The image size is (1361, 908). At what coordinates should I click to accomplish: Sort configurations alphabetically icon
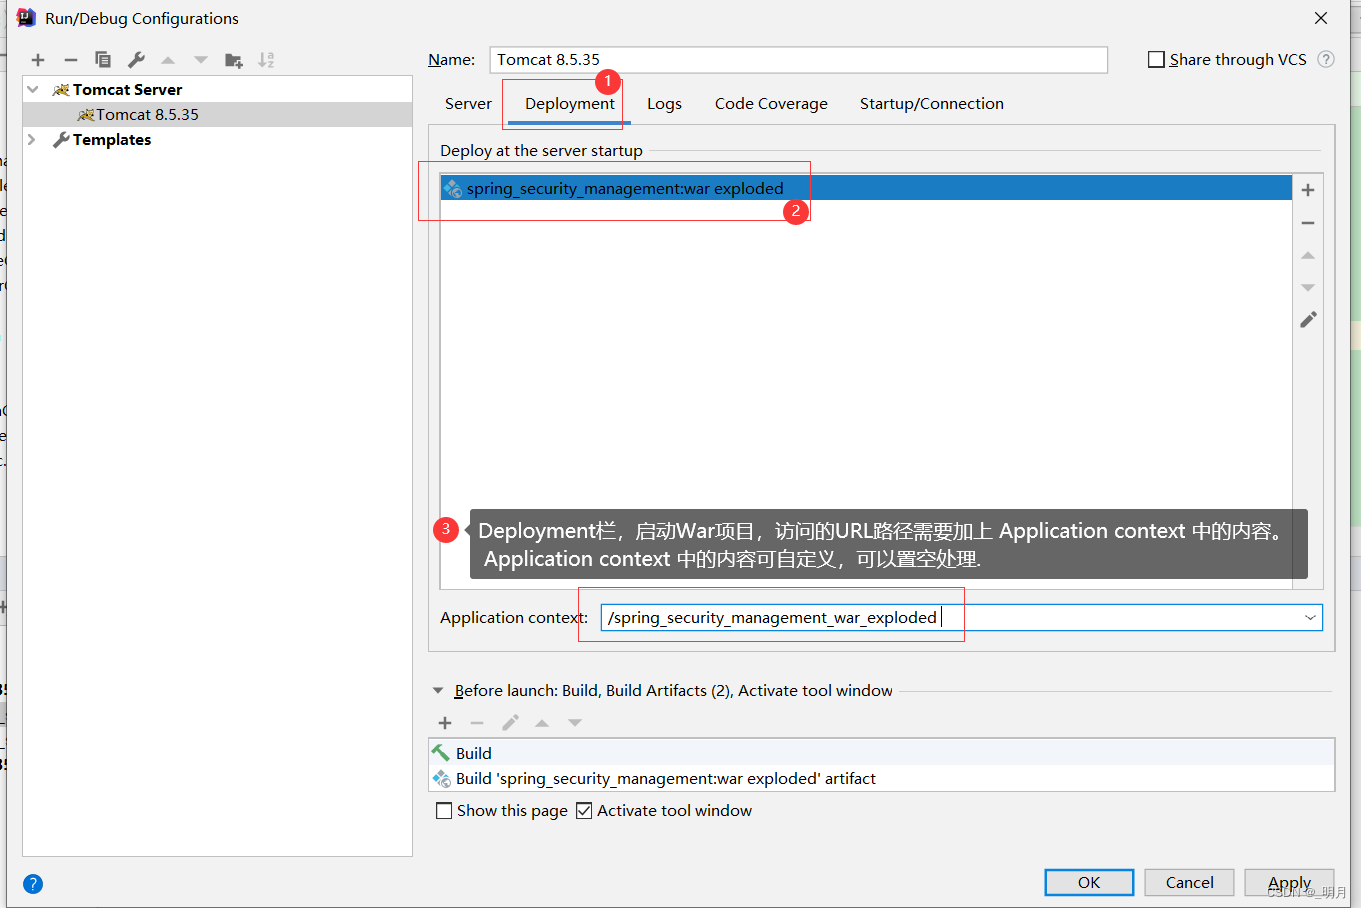[266, 60]
